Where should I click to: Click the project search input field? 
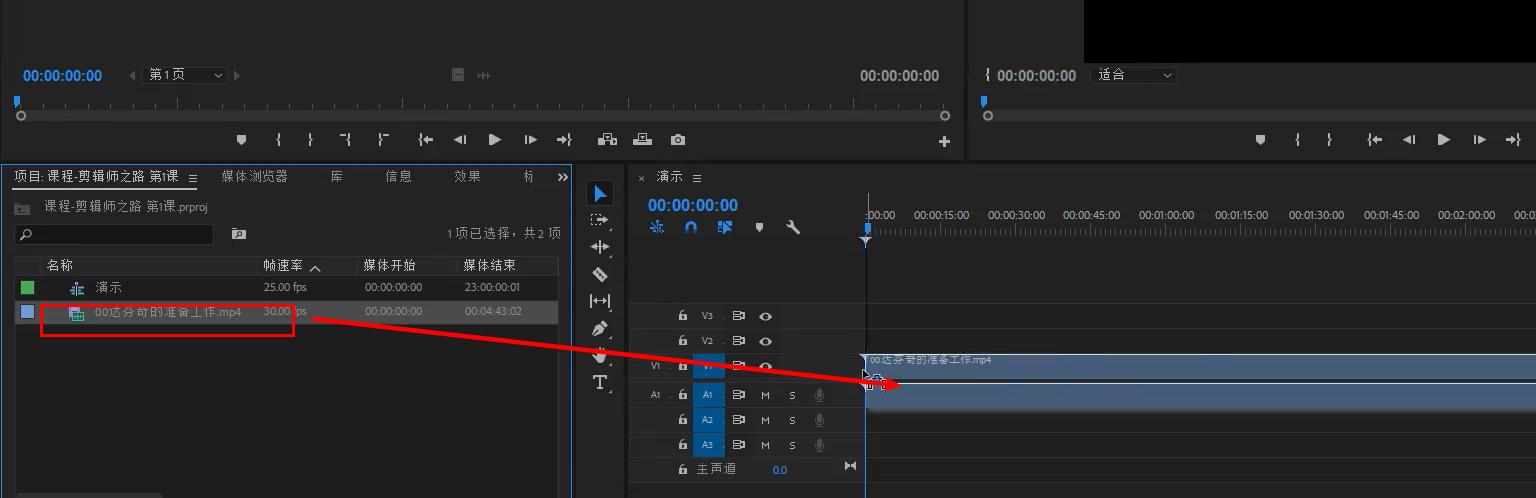click(114, 234)
